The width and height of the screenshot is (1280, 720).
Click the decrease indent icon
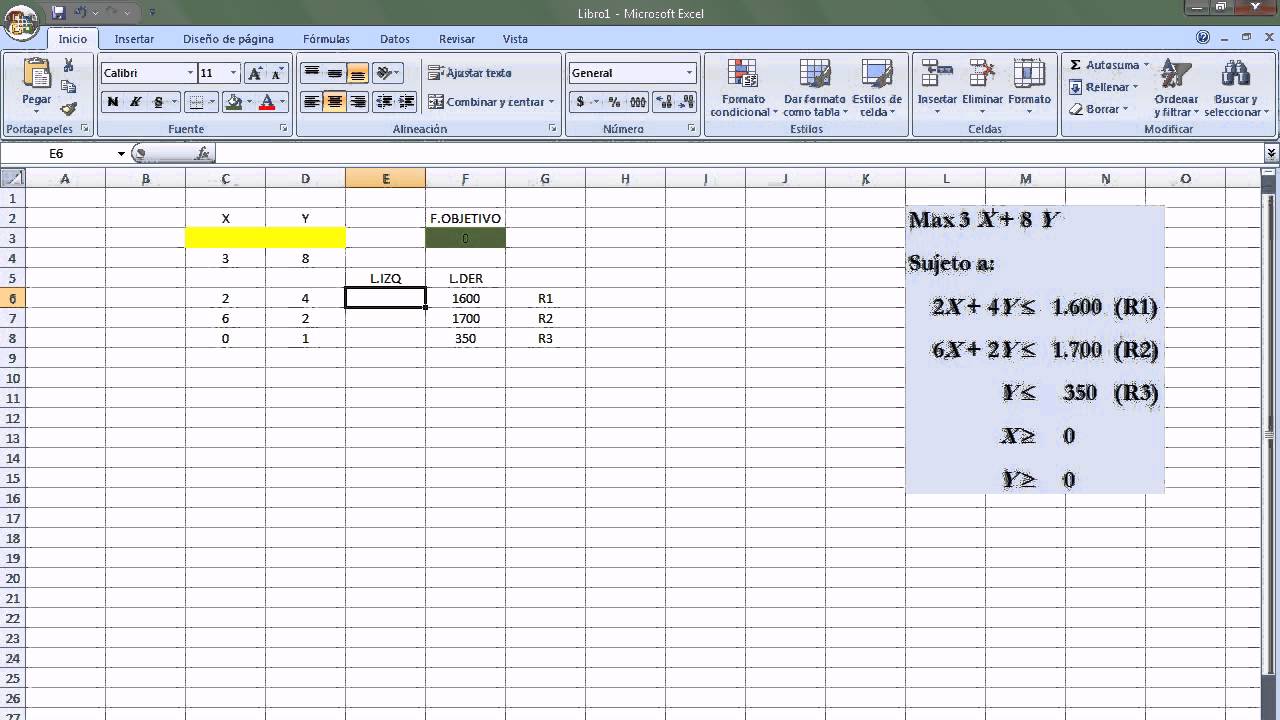[384, 102]
